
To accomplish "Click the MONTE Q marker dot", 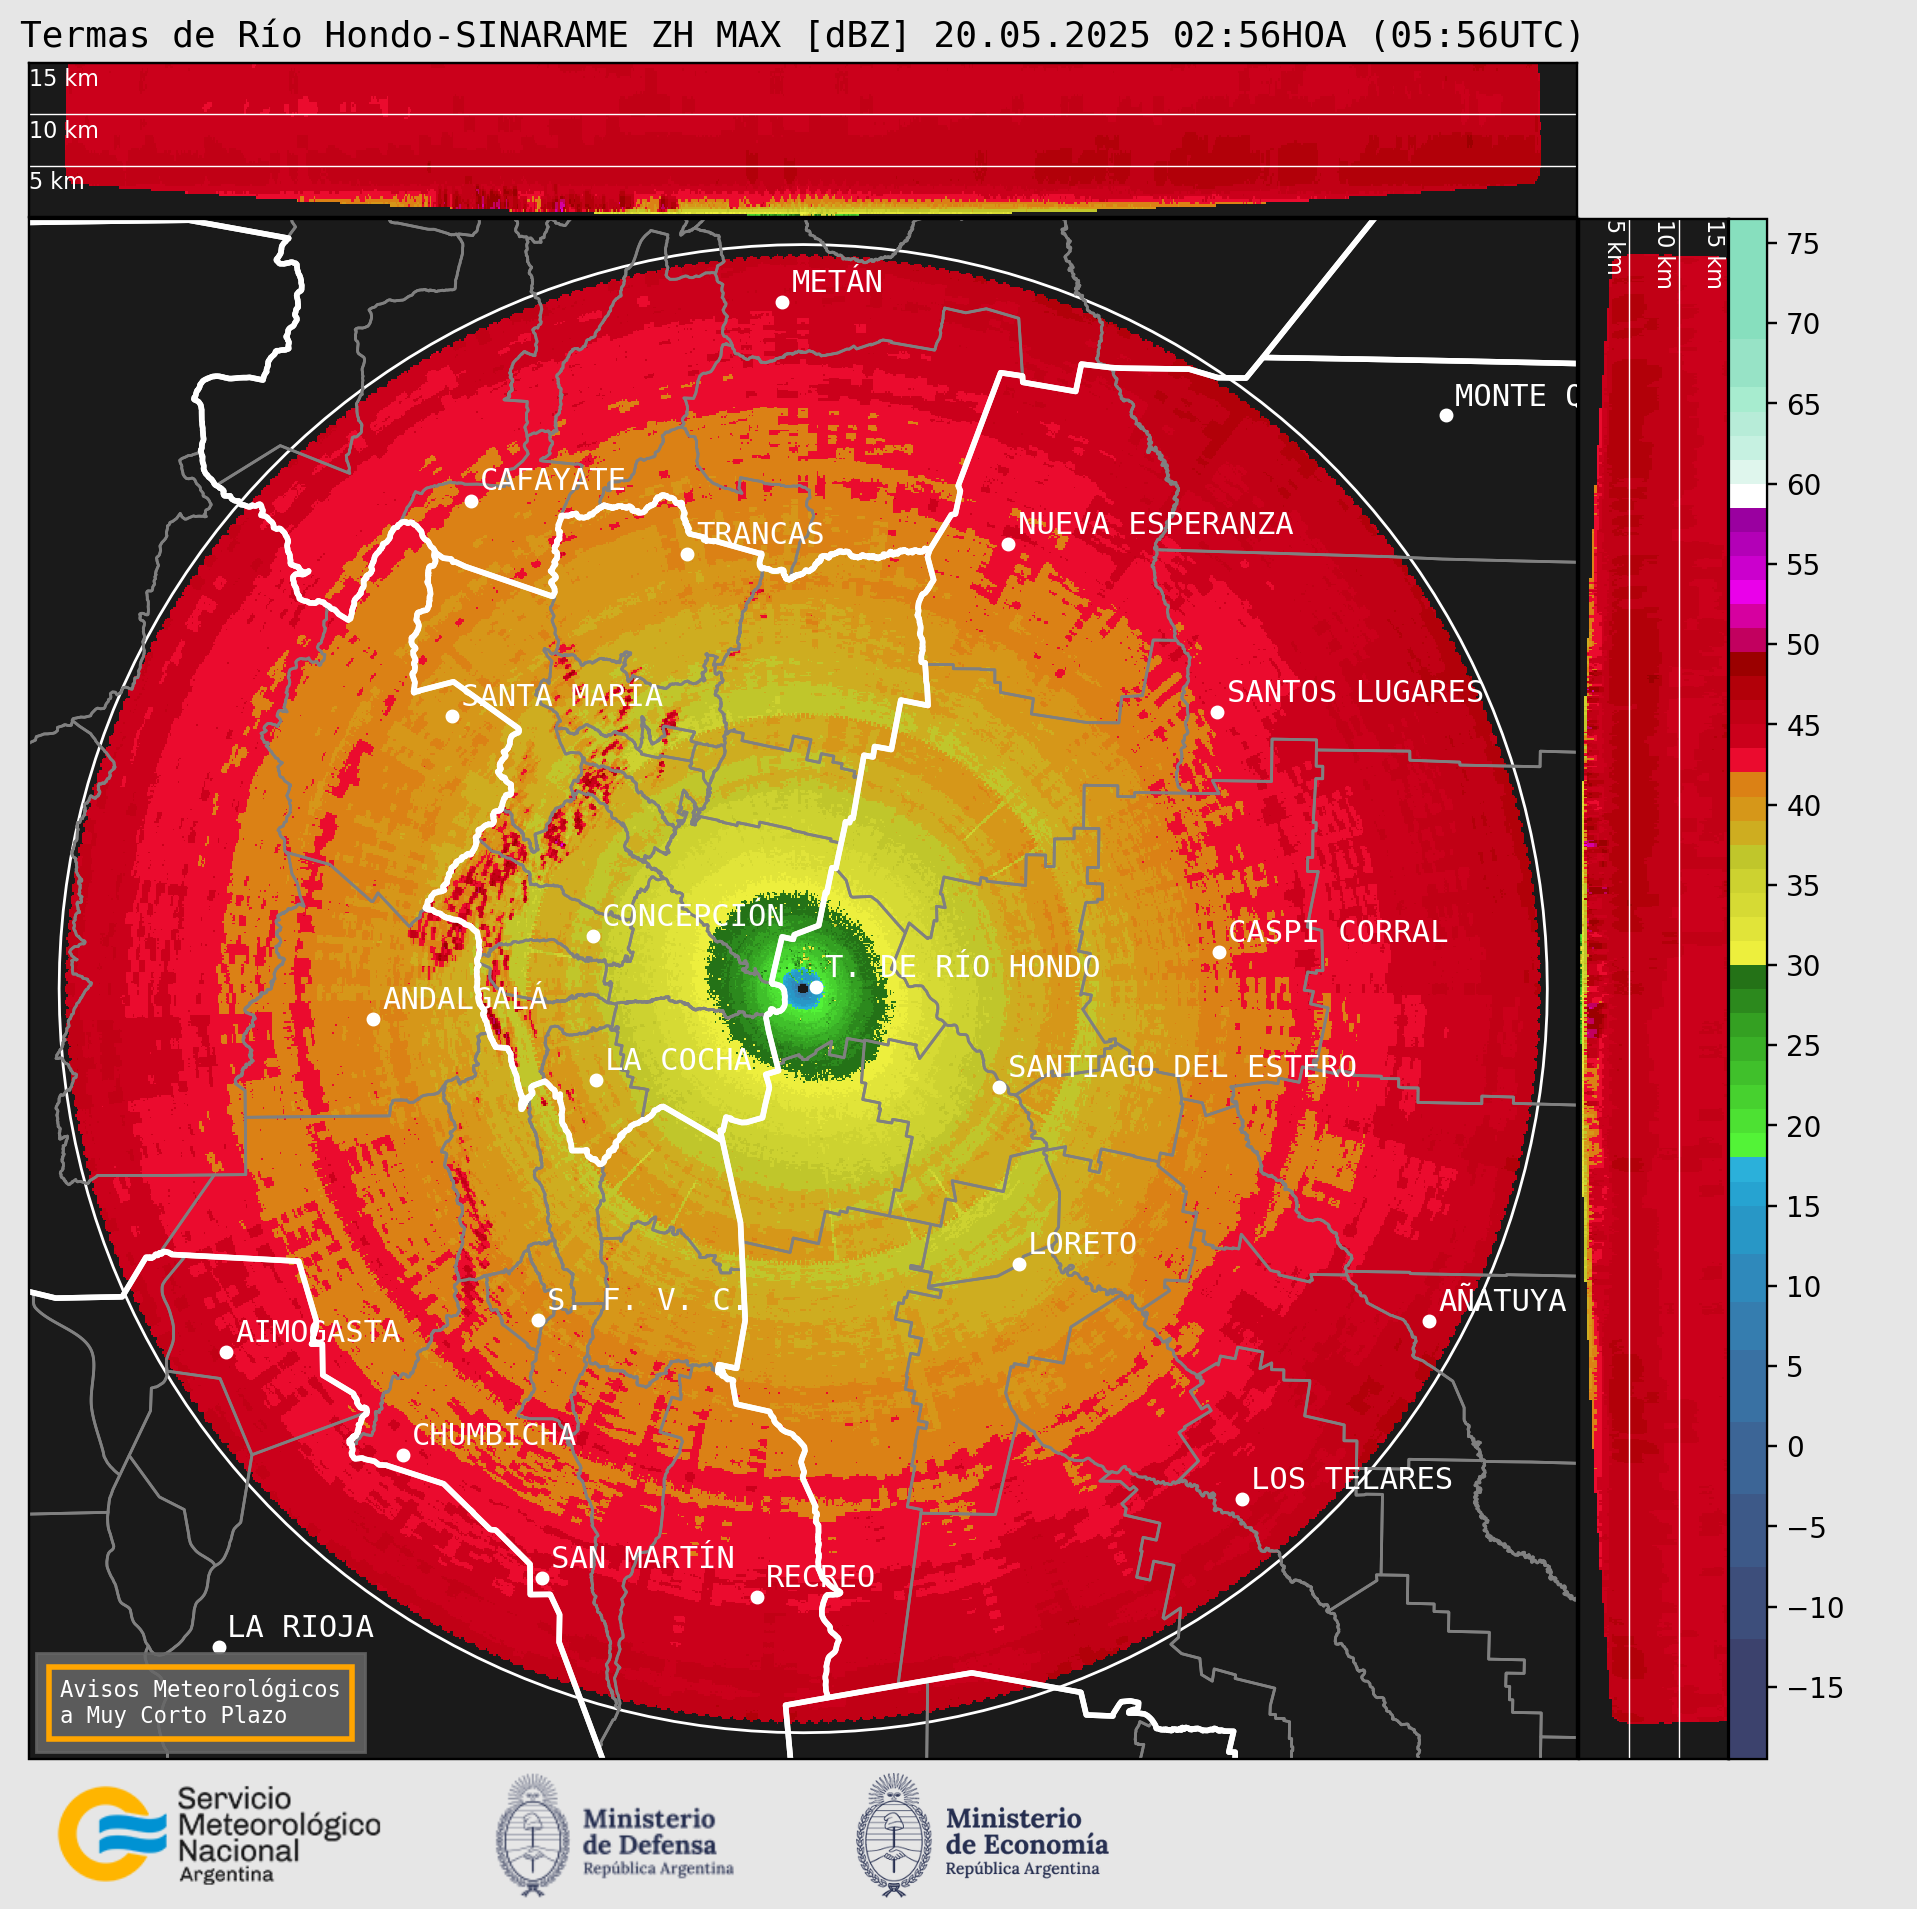I will (x=1446, y=415).
